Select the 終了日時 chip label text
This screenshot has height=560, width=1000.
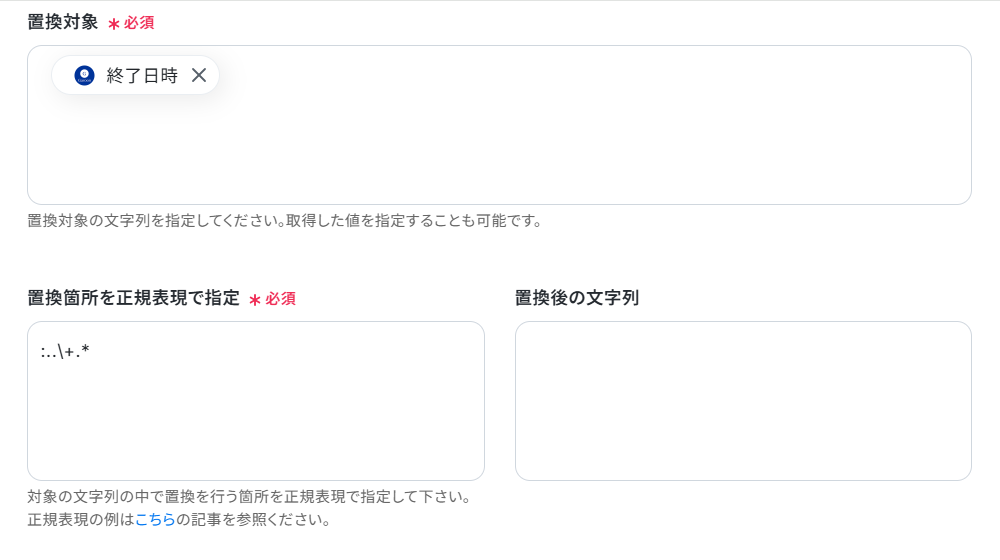[x=142, y=75]
